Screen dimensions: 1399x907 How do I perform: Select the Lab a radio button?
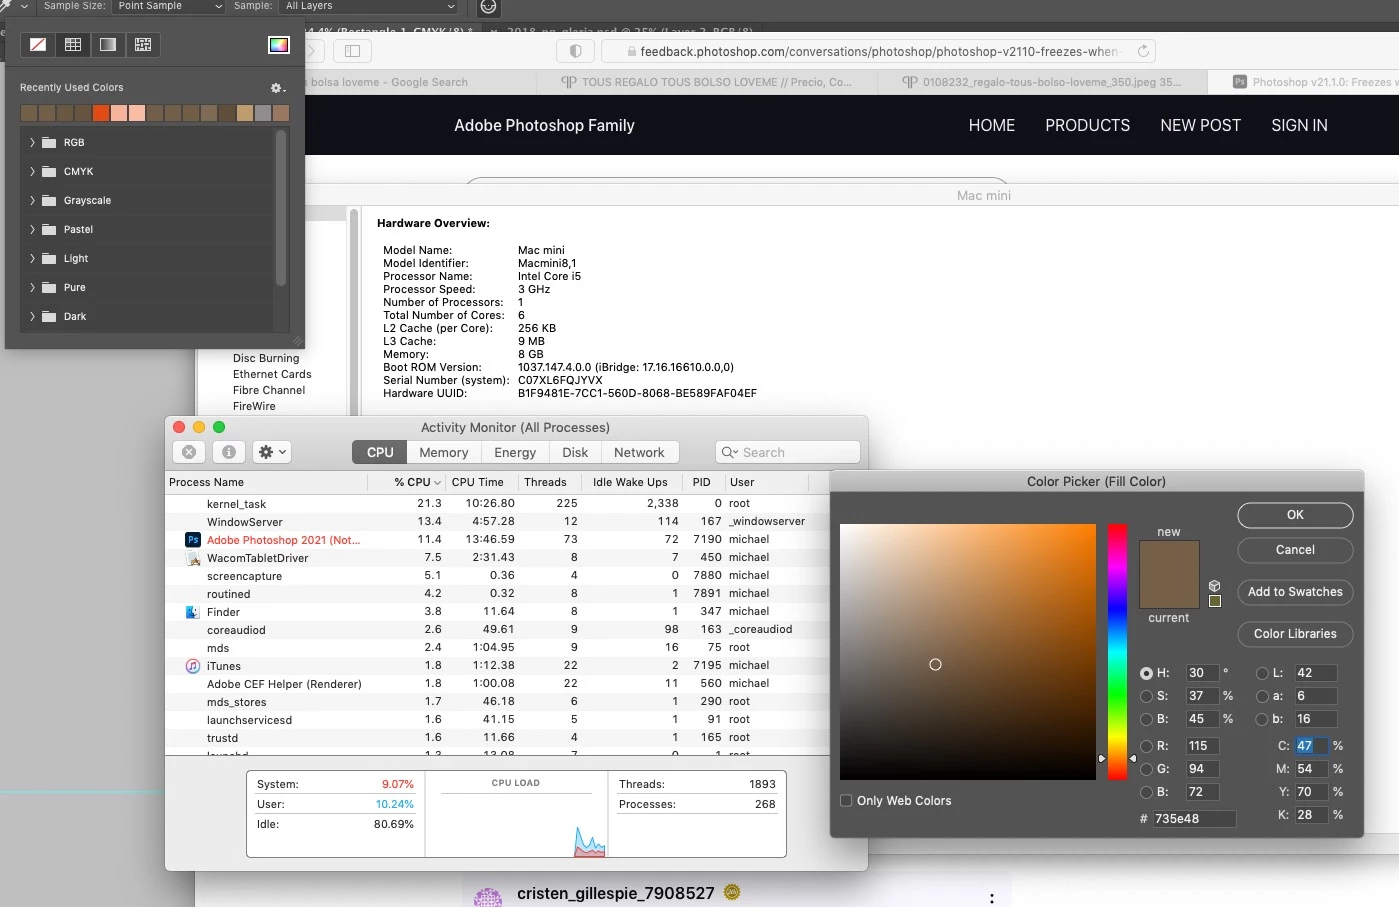[x=1262, y=696]
